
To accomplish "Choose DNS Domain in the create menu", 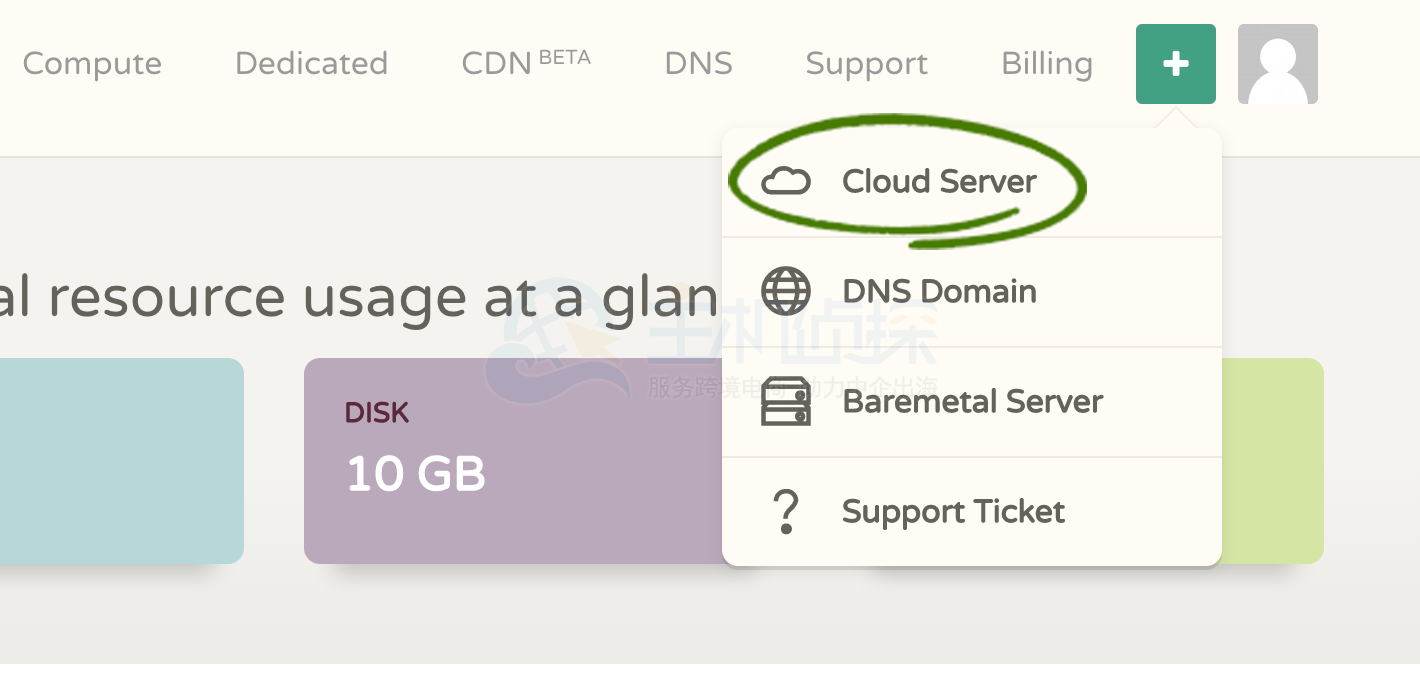I will tap(939, 292).
